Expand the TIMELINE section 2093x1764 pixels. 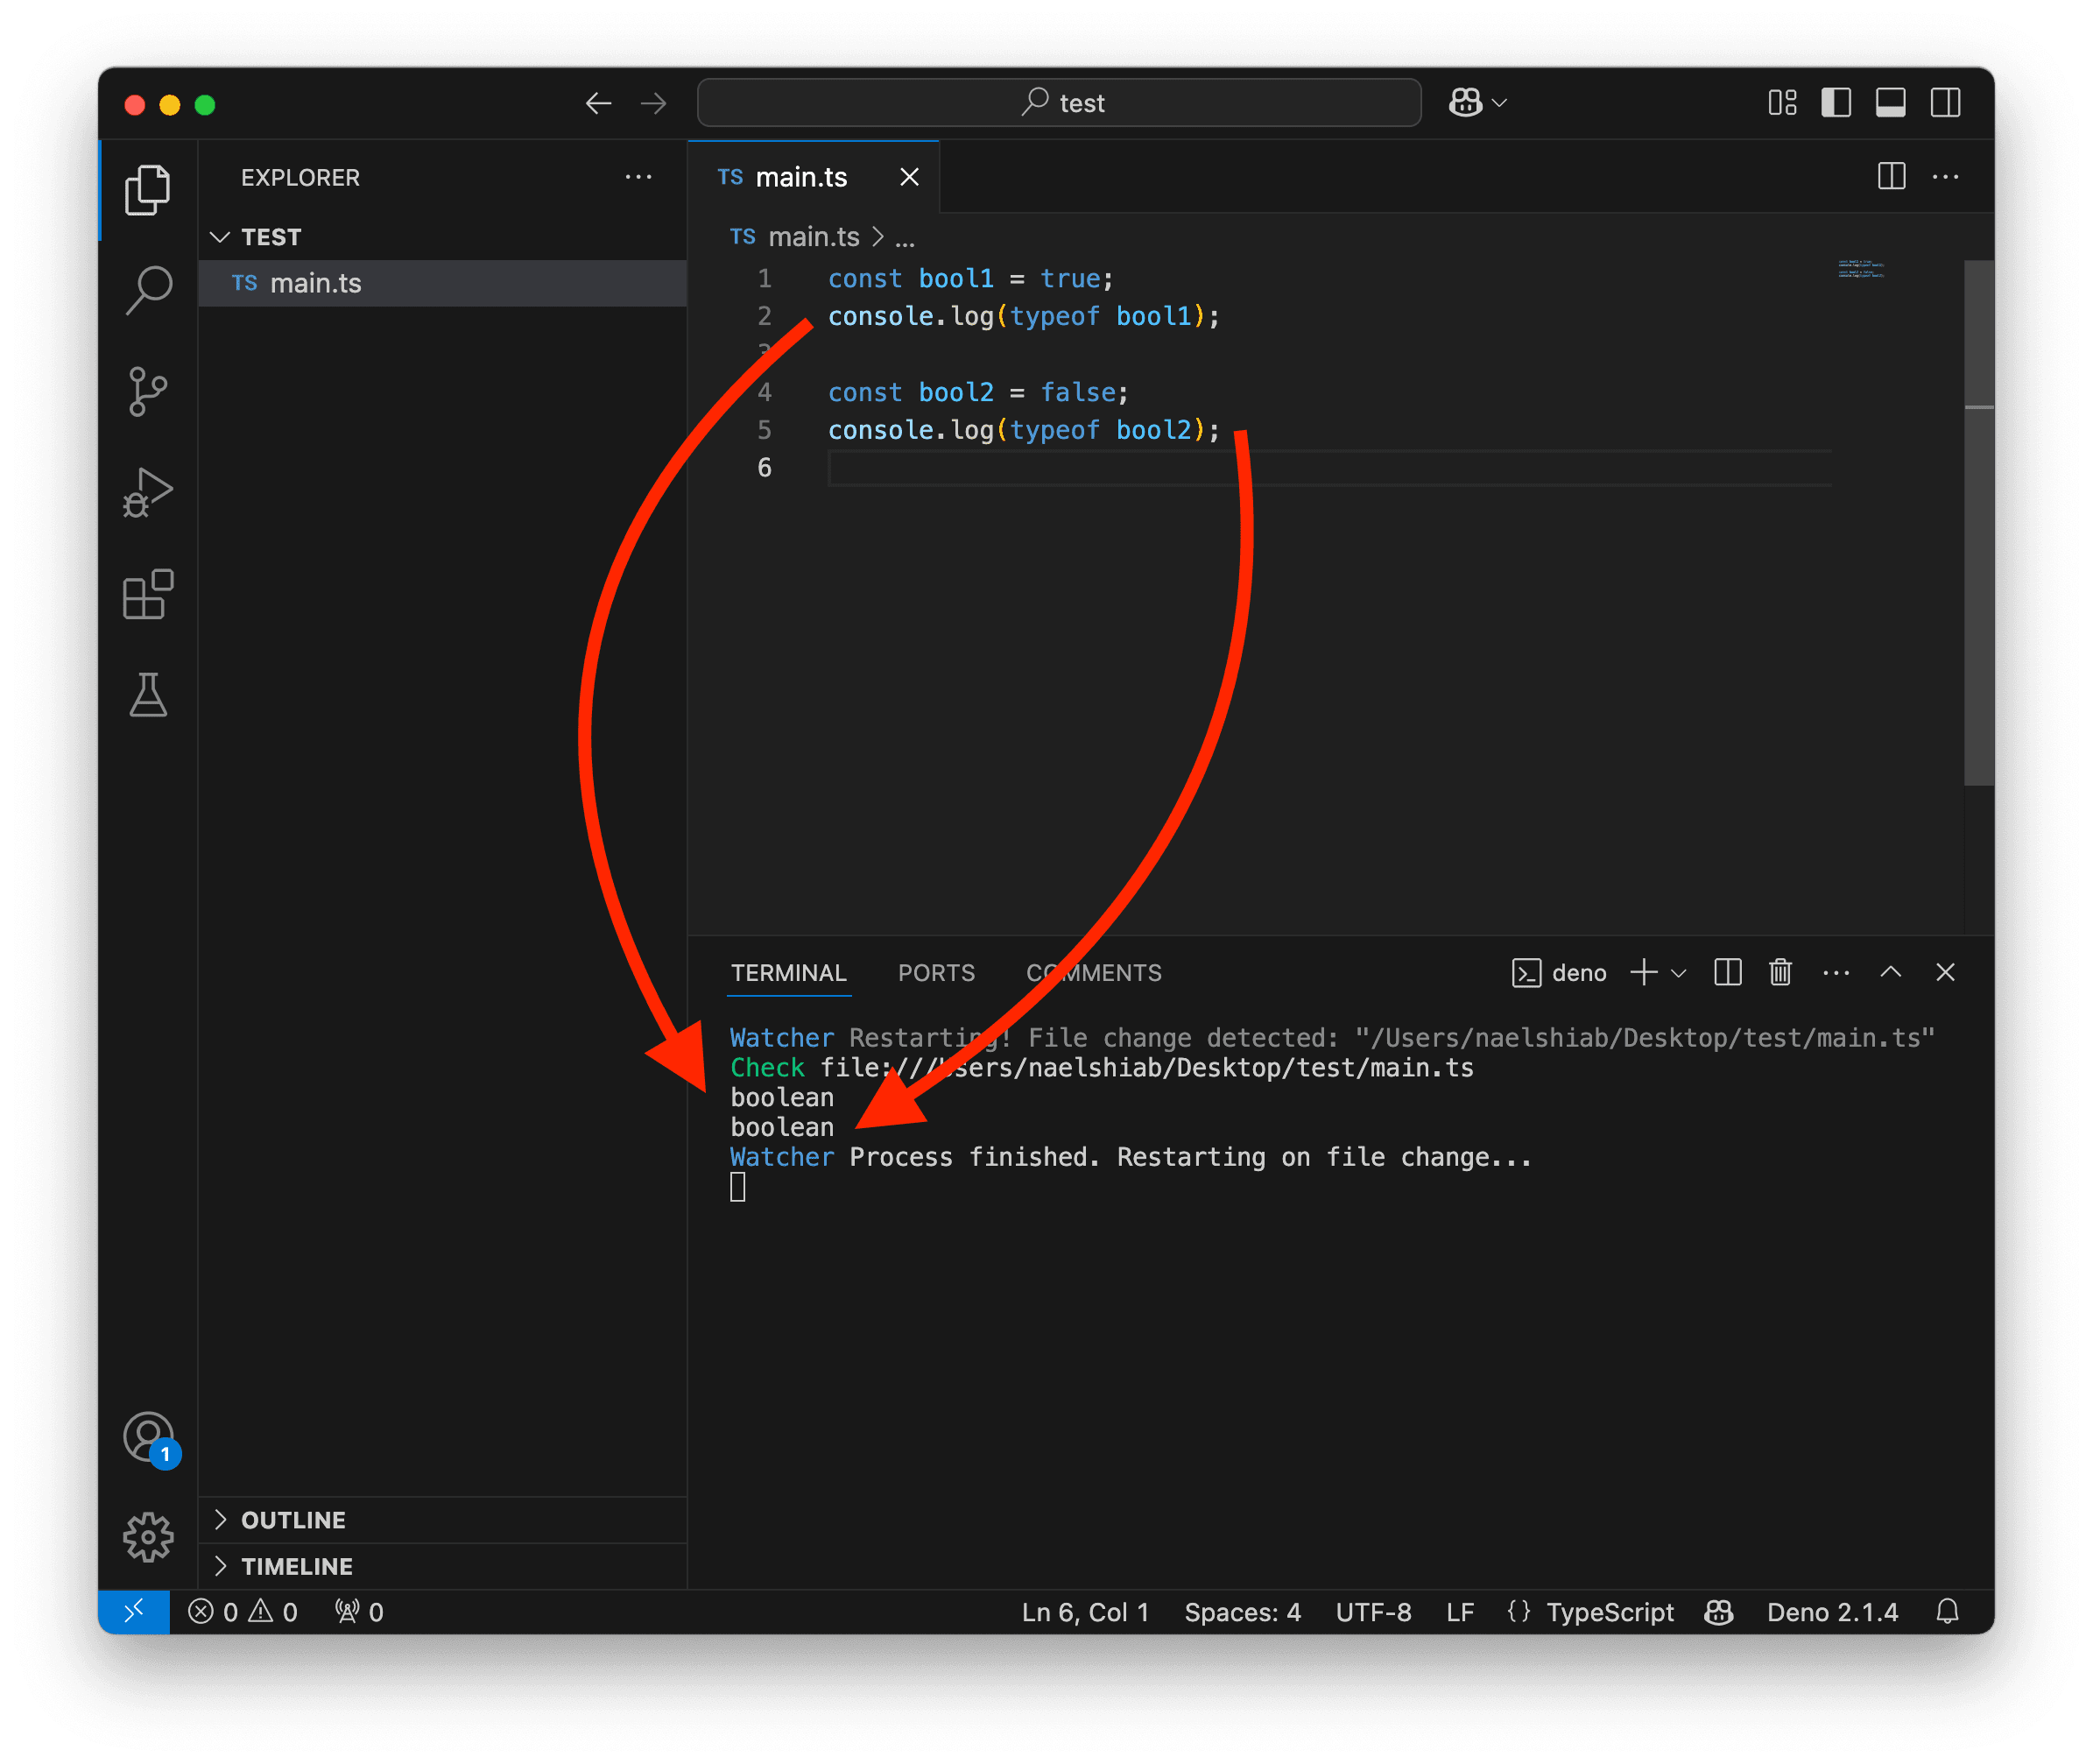pos(296,1566)
